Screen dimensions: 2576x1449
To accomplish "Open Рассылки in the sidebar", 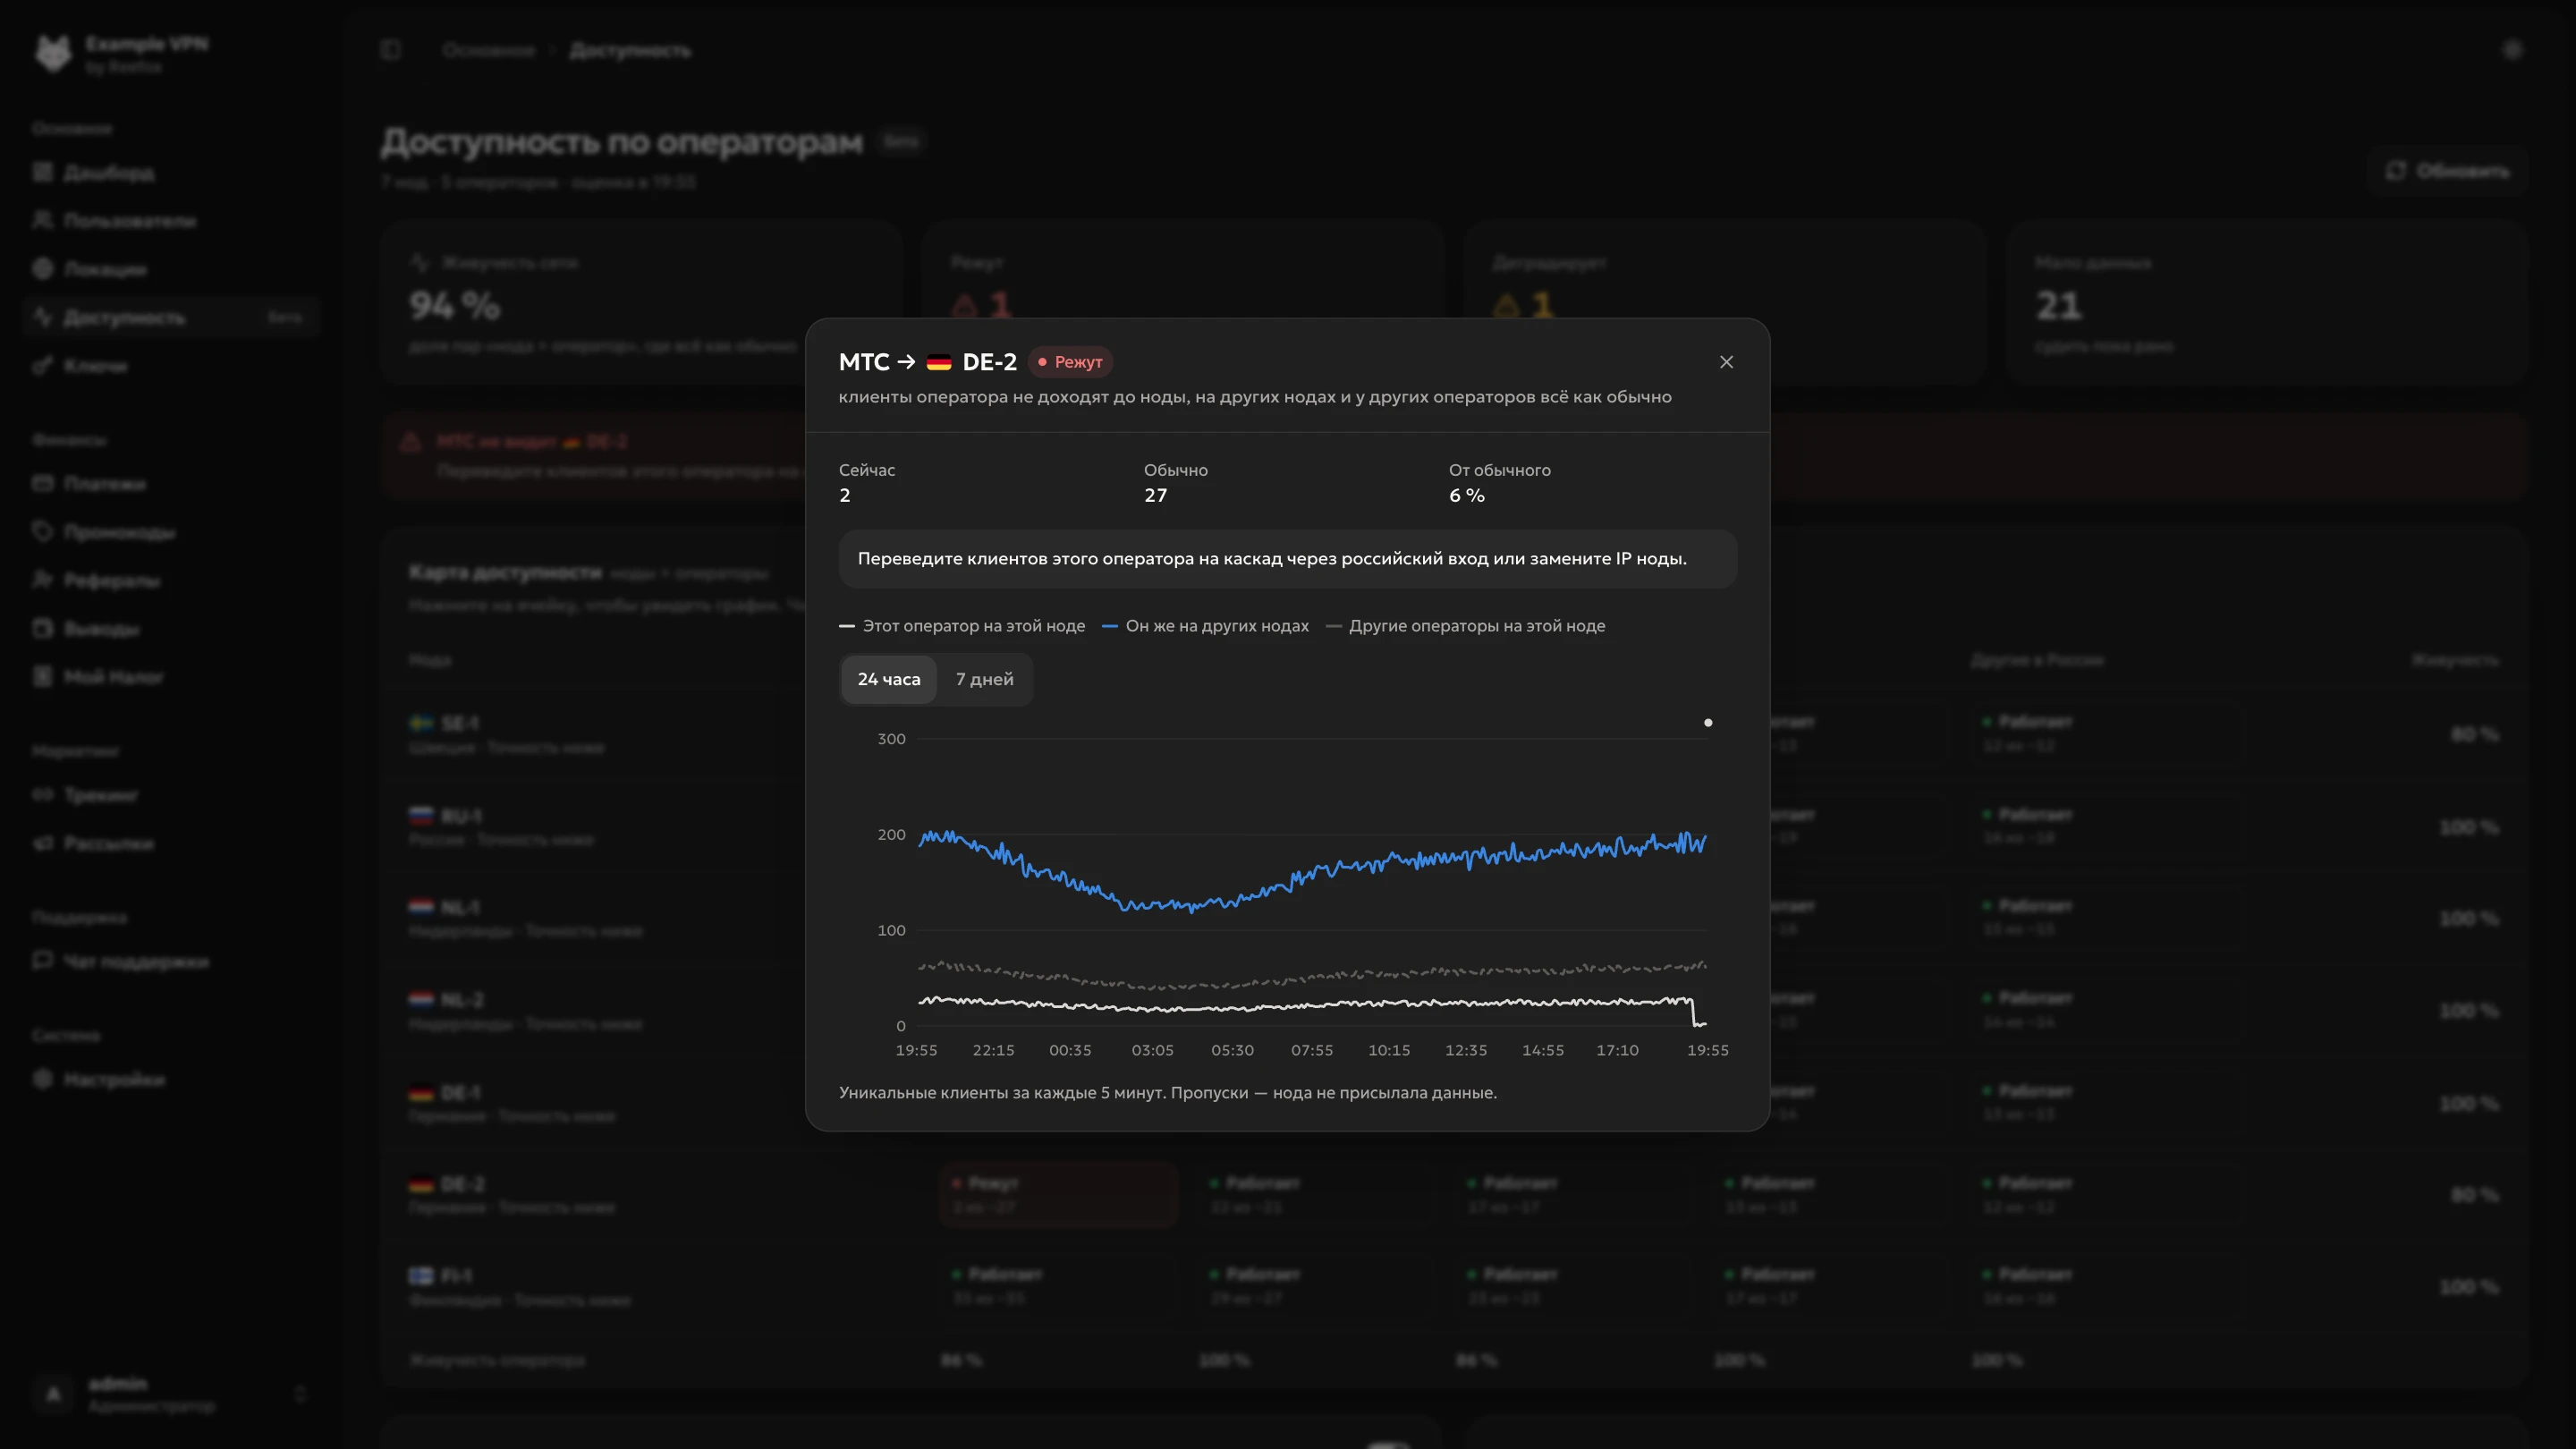I will 170,843.
